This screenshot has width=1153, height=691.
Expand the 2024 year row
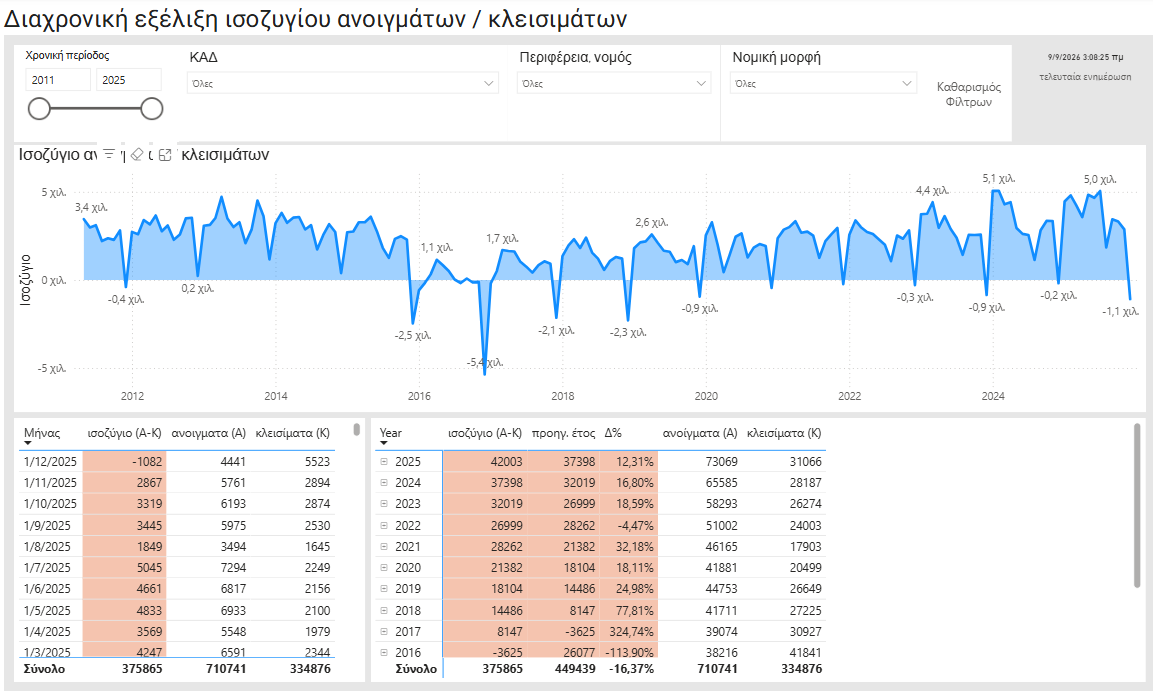click(384, 483)
